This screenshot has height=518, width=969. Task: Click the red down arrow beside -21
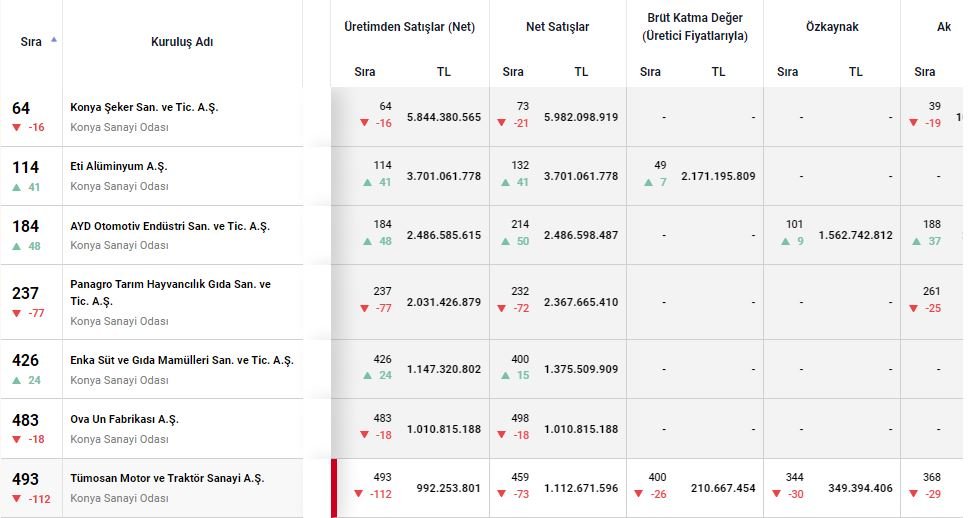click(502, 124)
